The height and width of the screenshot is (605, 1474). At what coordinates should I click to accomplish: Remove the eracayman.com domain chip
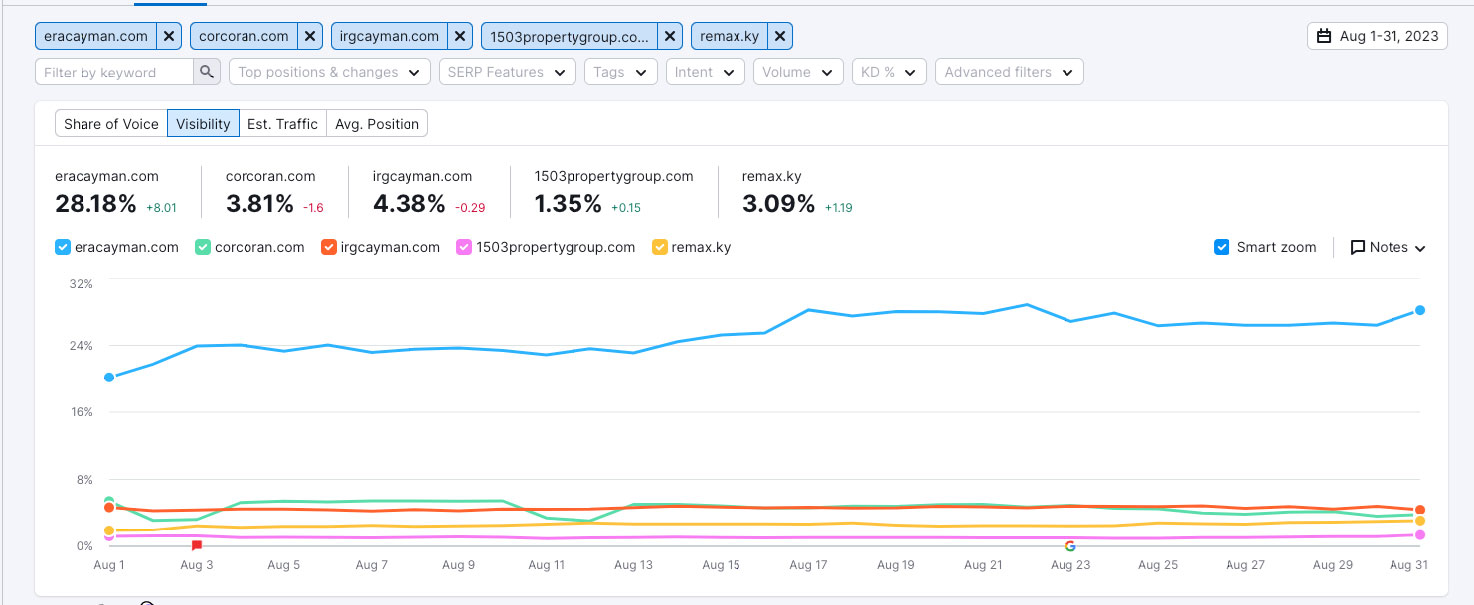[169, 36]
